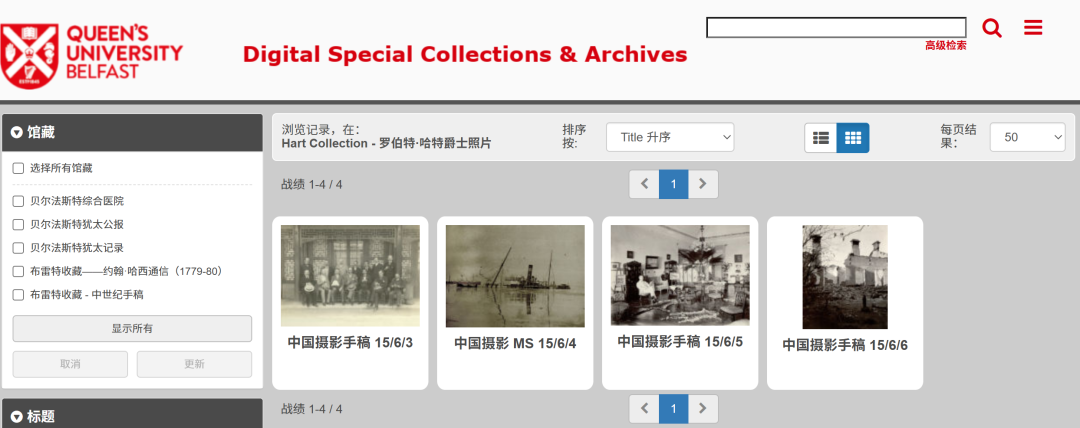Tick the 布雷特收藏 - 中世纪手稿 checkbox

point(18,294)
